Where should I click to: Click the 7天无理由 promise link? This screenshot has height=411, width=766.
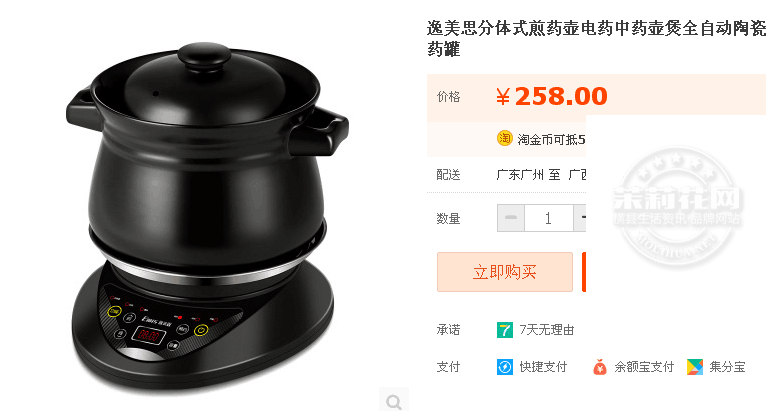[x=546, y=330]
